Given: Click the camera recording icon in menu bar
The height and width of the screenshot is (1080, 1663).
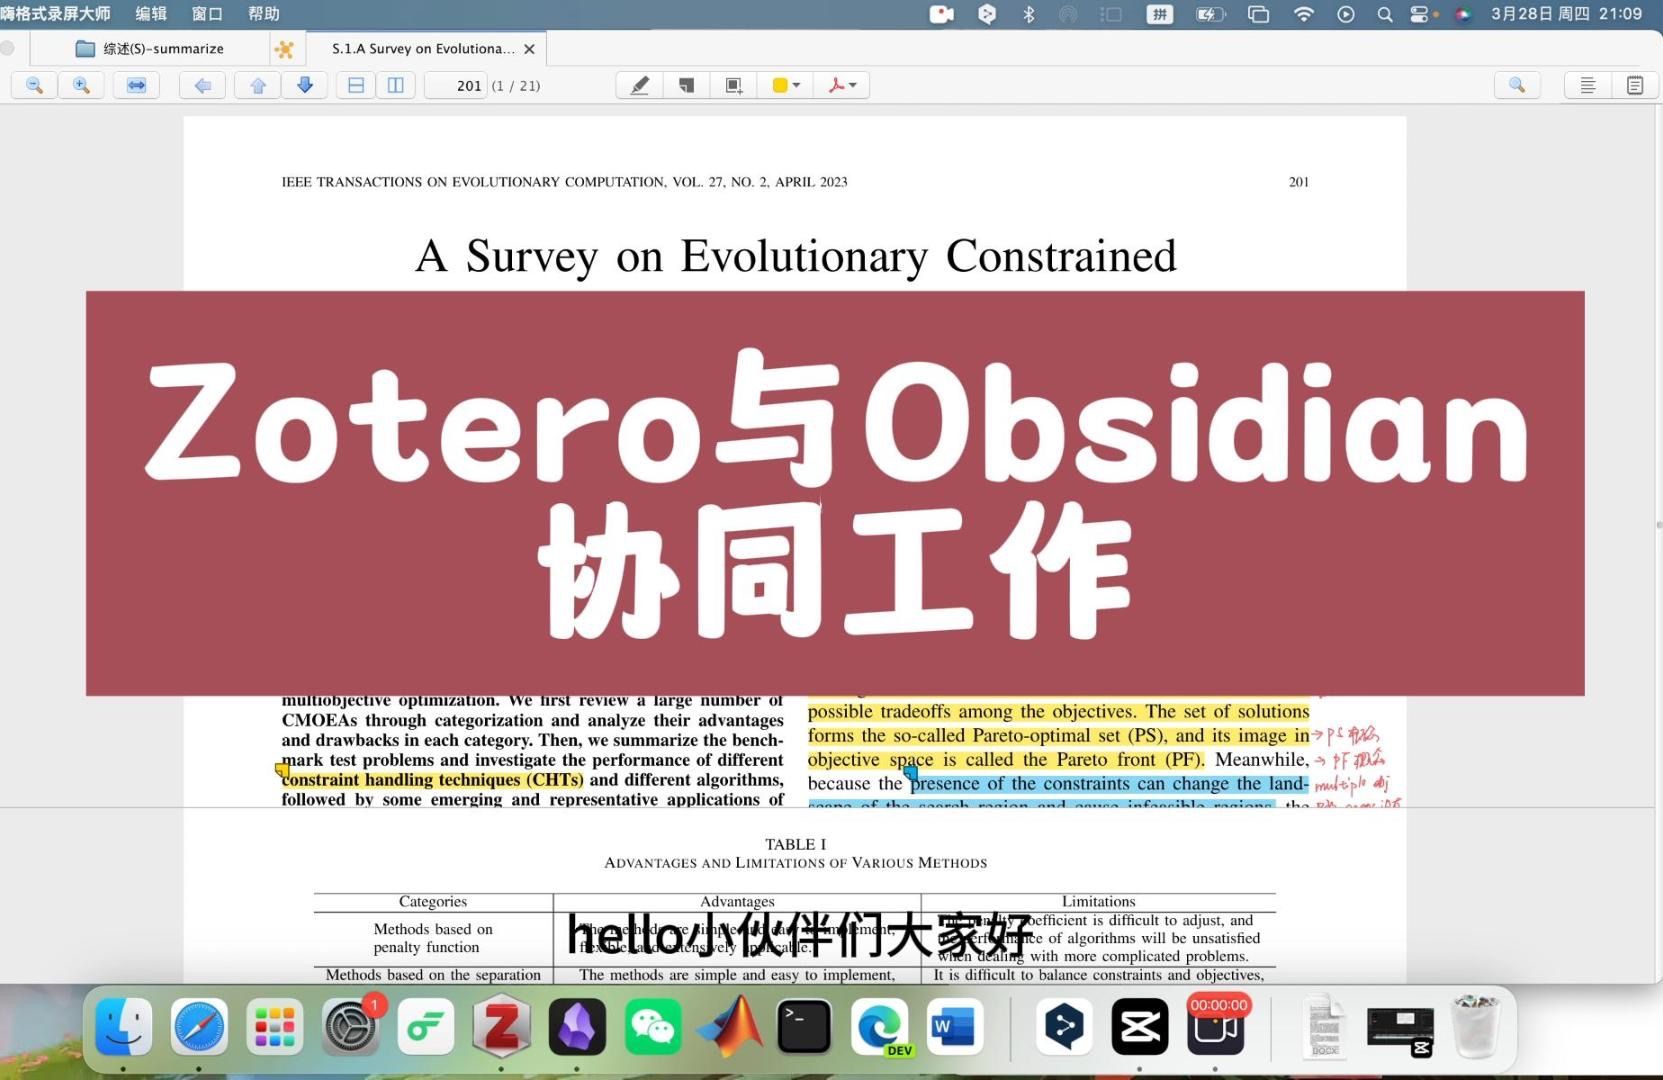Looking at the screenshot, I should click(x=941, y=14).
